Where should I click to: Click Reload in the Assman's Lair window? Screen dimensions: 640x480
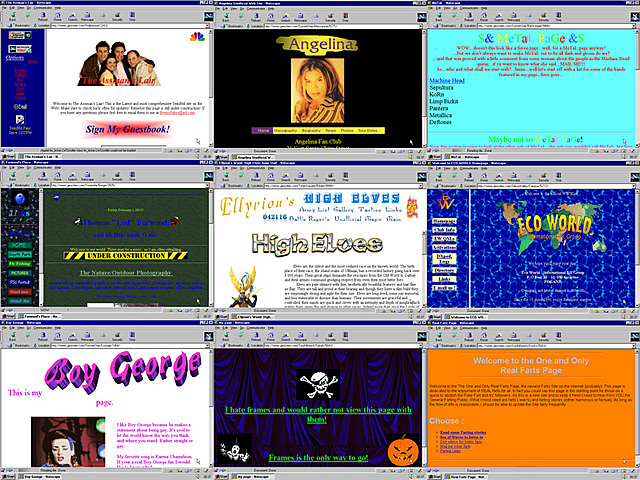click(x=42, y=16)
